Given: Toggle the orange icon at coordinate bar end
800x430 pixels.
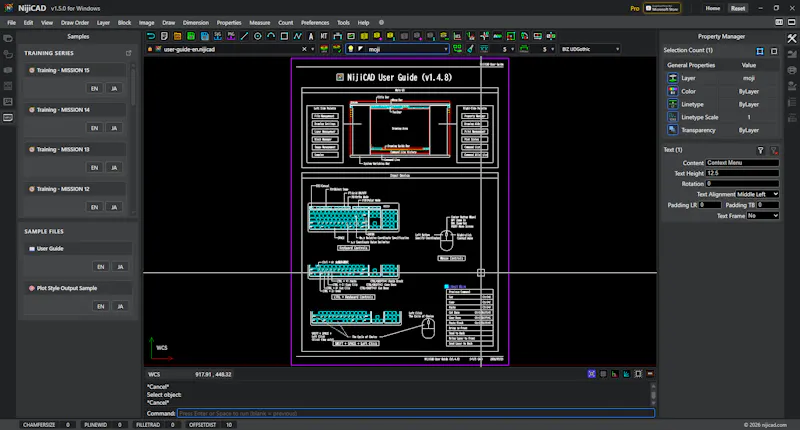Looking at the screenshot, I should pyautogui.click(x=650, y=374).
